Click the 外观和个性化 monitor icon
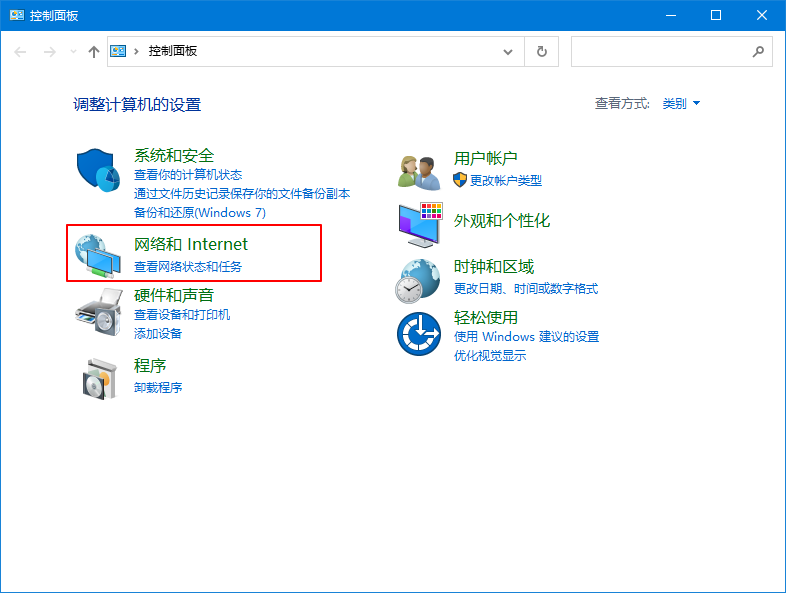786x593 pixels. tap(419, 224)
